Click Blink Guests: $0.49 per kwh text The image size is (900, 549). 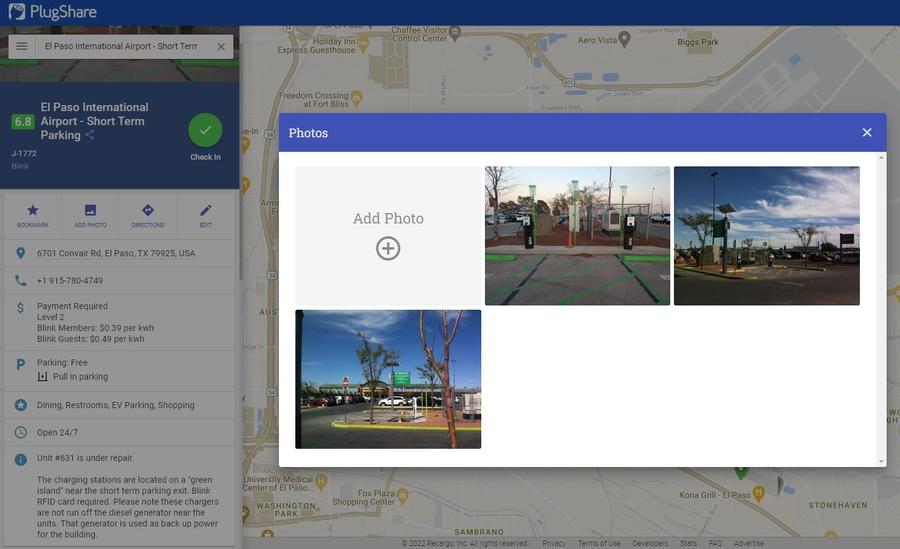click(91, 339)
